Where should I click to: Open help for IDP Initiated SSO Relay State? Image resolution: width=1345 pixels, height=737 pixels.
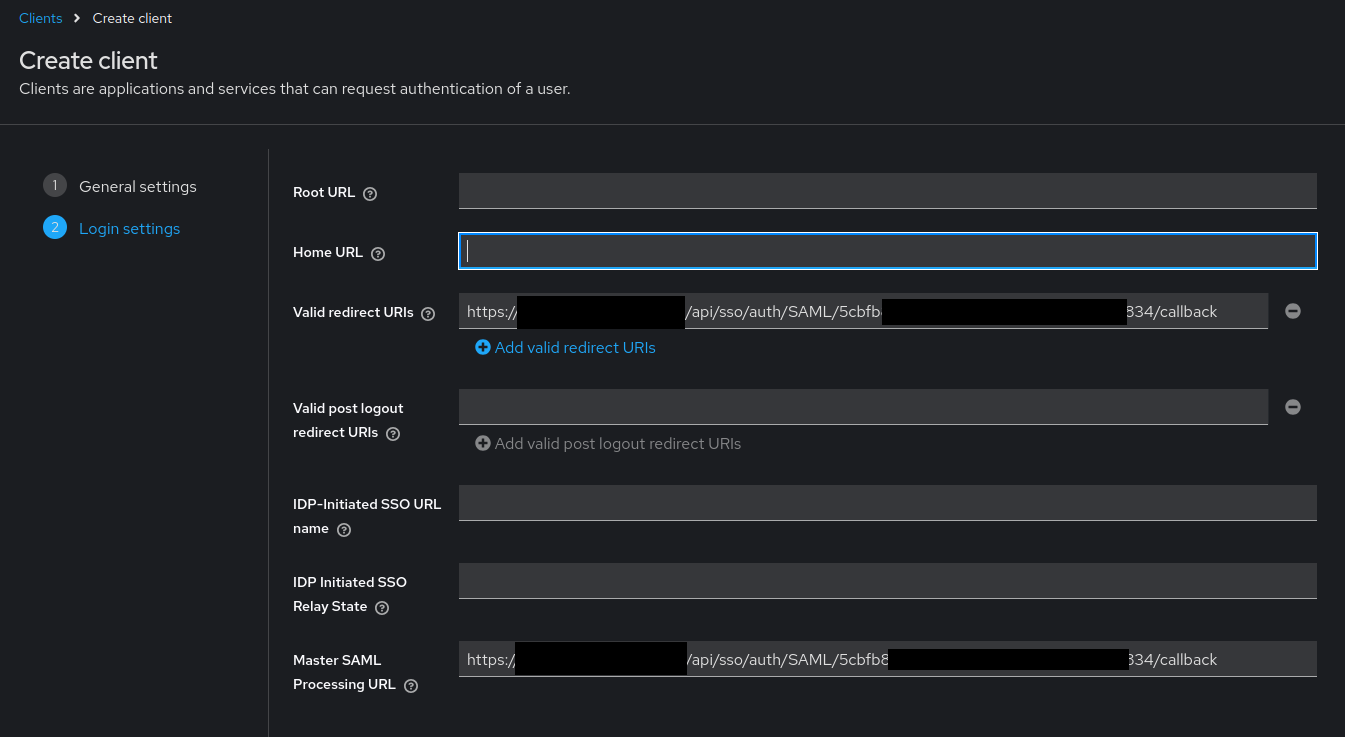click(382, 608)
